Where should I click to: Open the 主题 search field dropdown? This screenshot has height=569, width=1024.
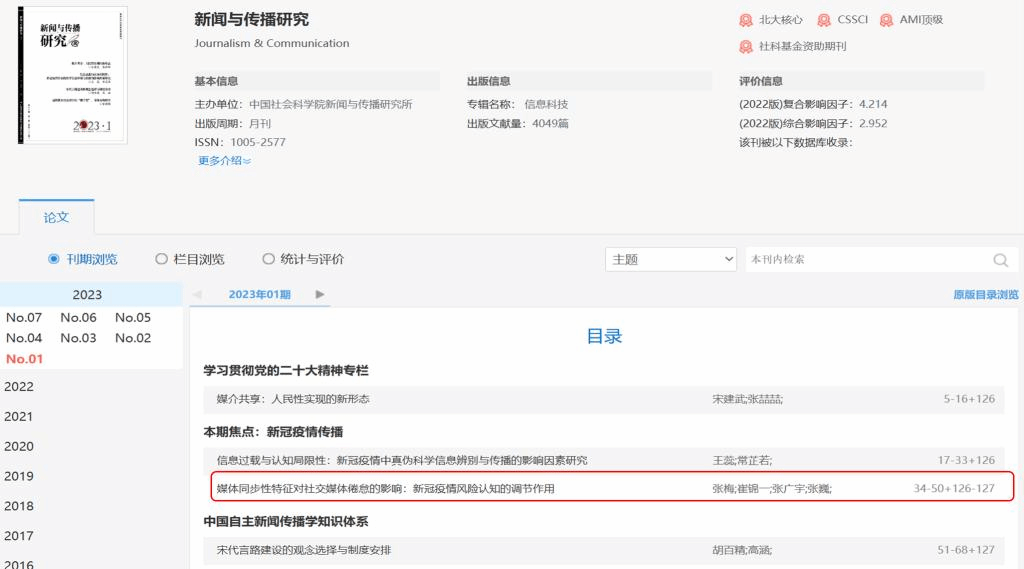(671, 259)
